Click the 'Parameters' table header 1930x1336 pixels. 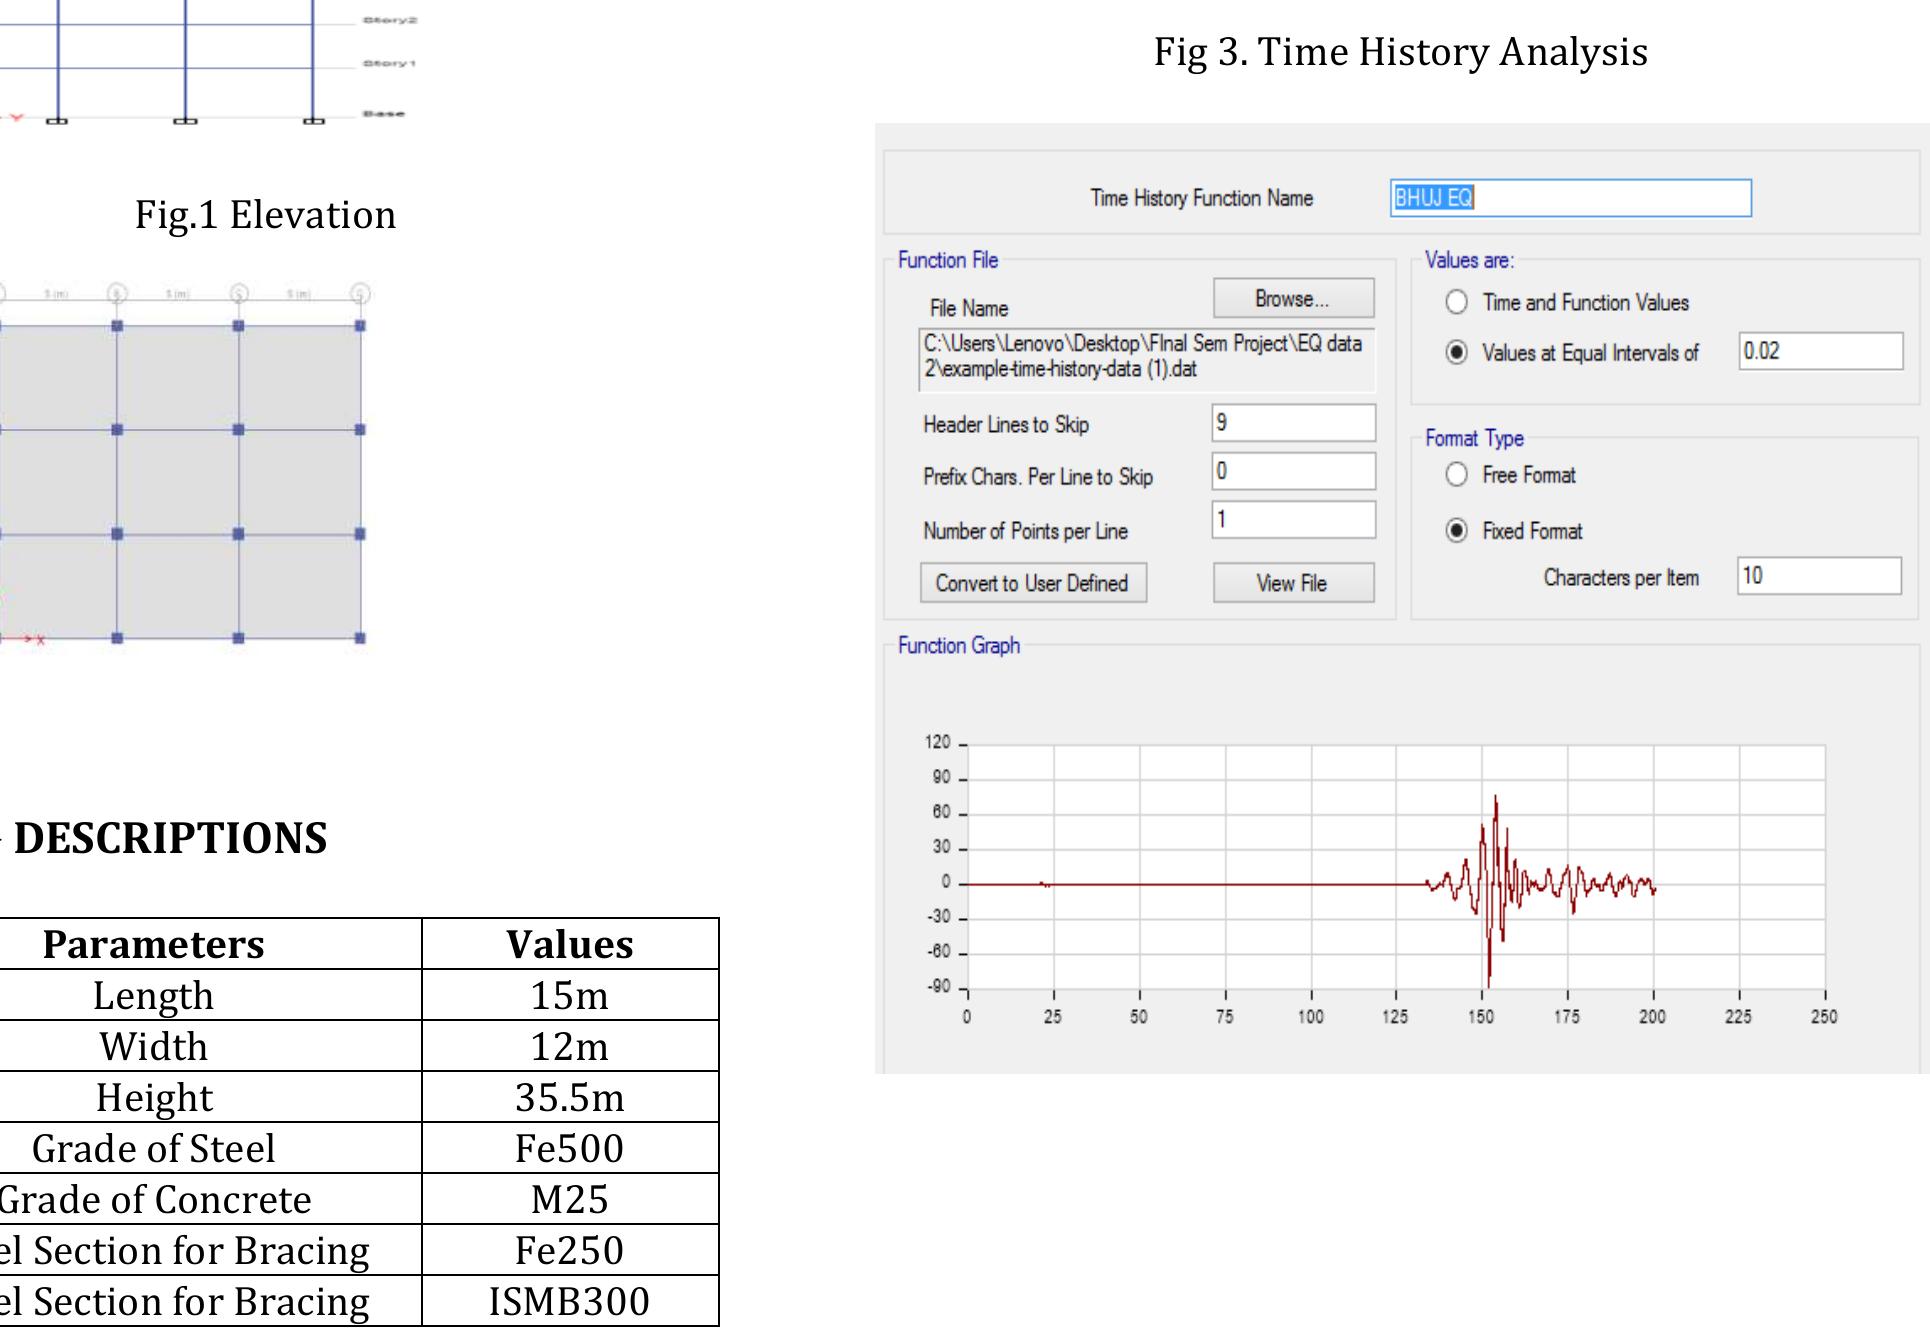(x=153, y=944)
